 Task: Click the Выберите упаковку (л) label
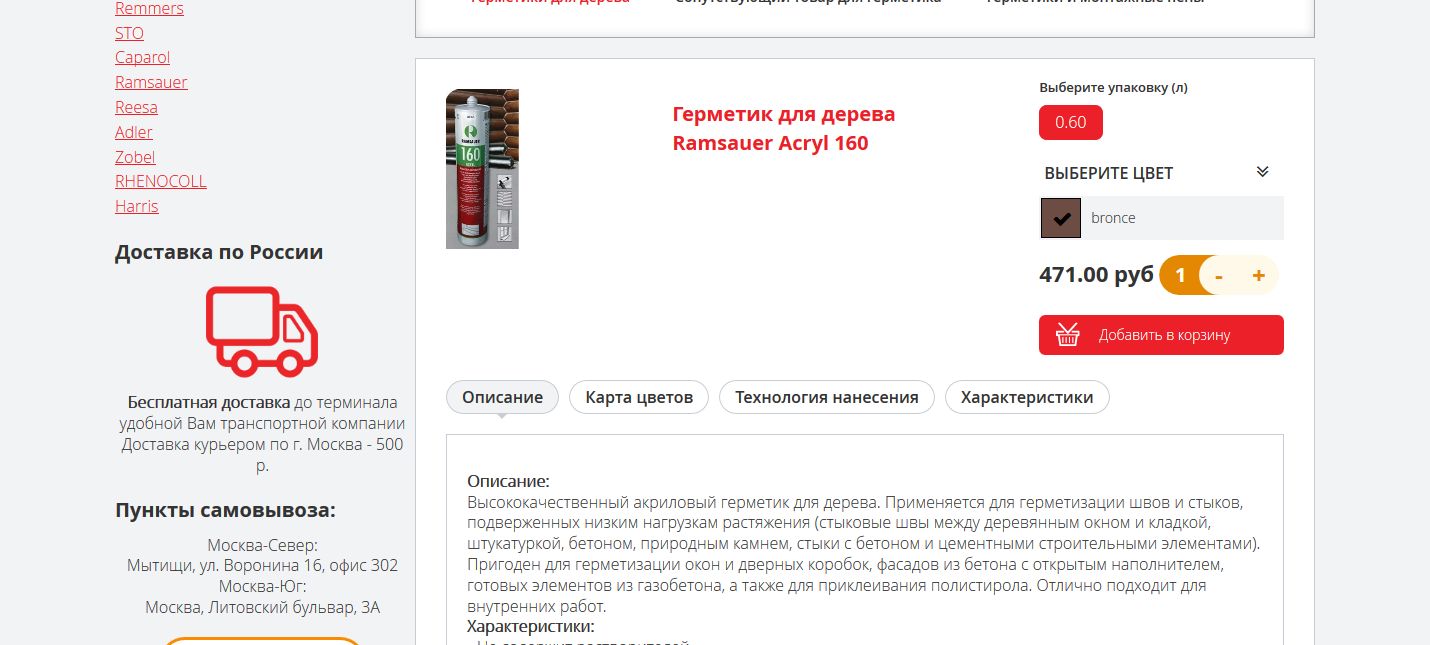1113,88
